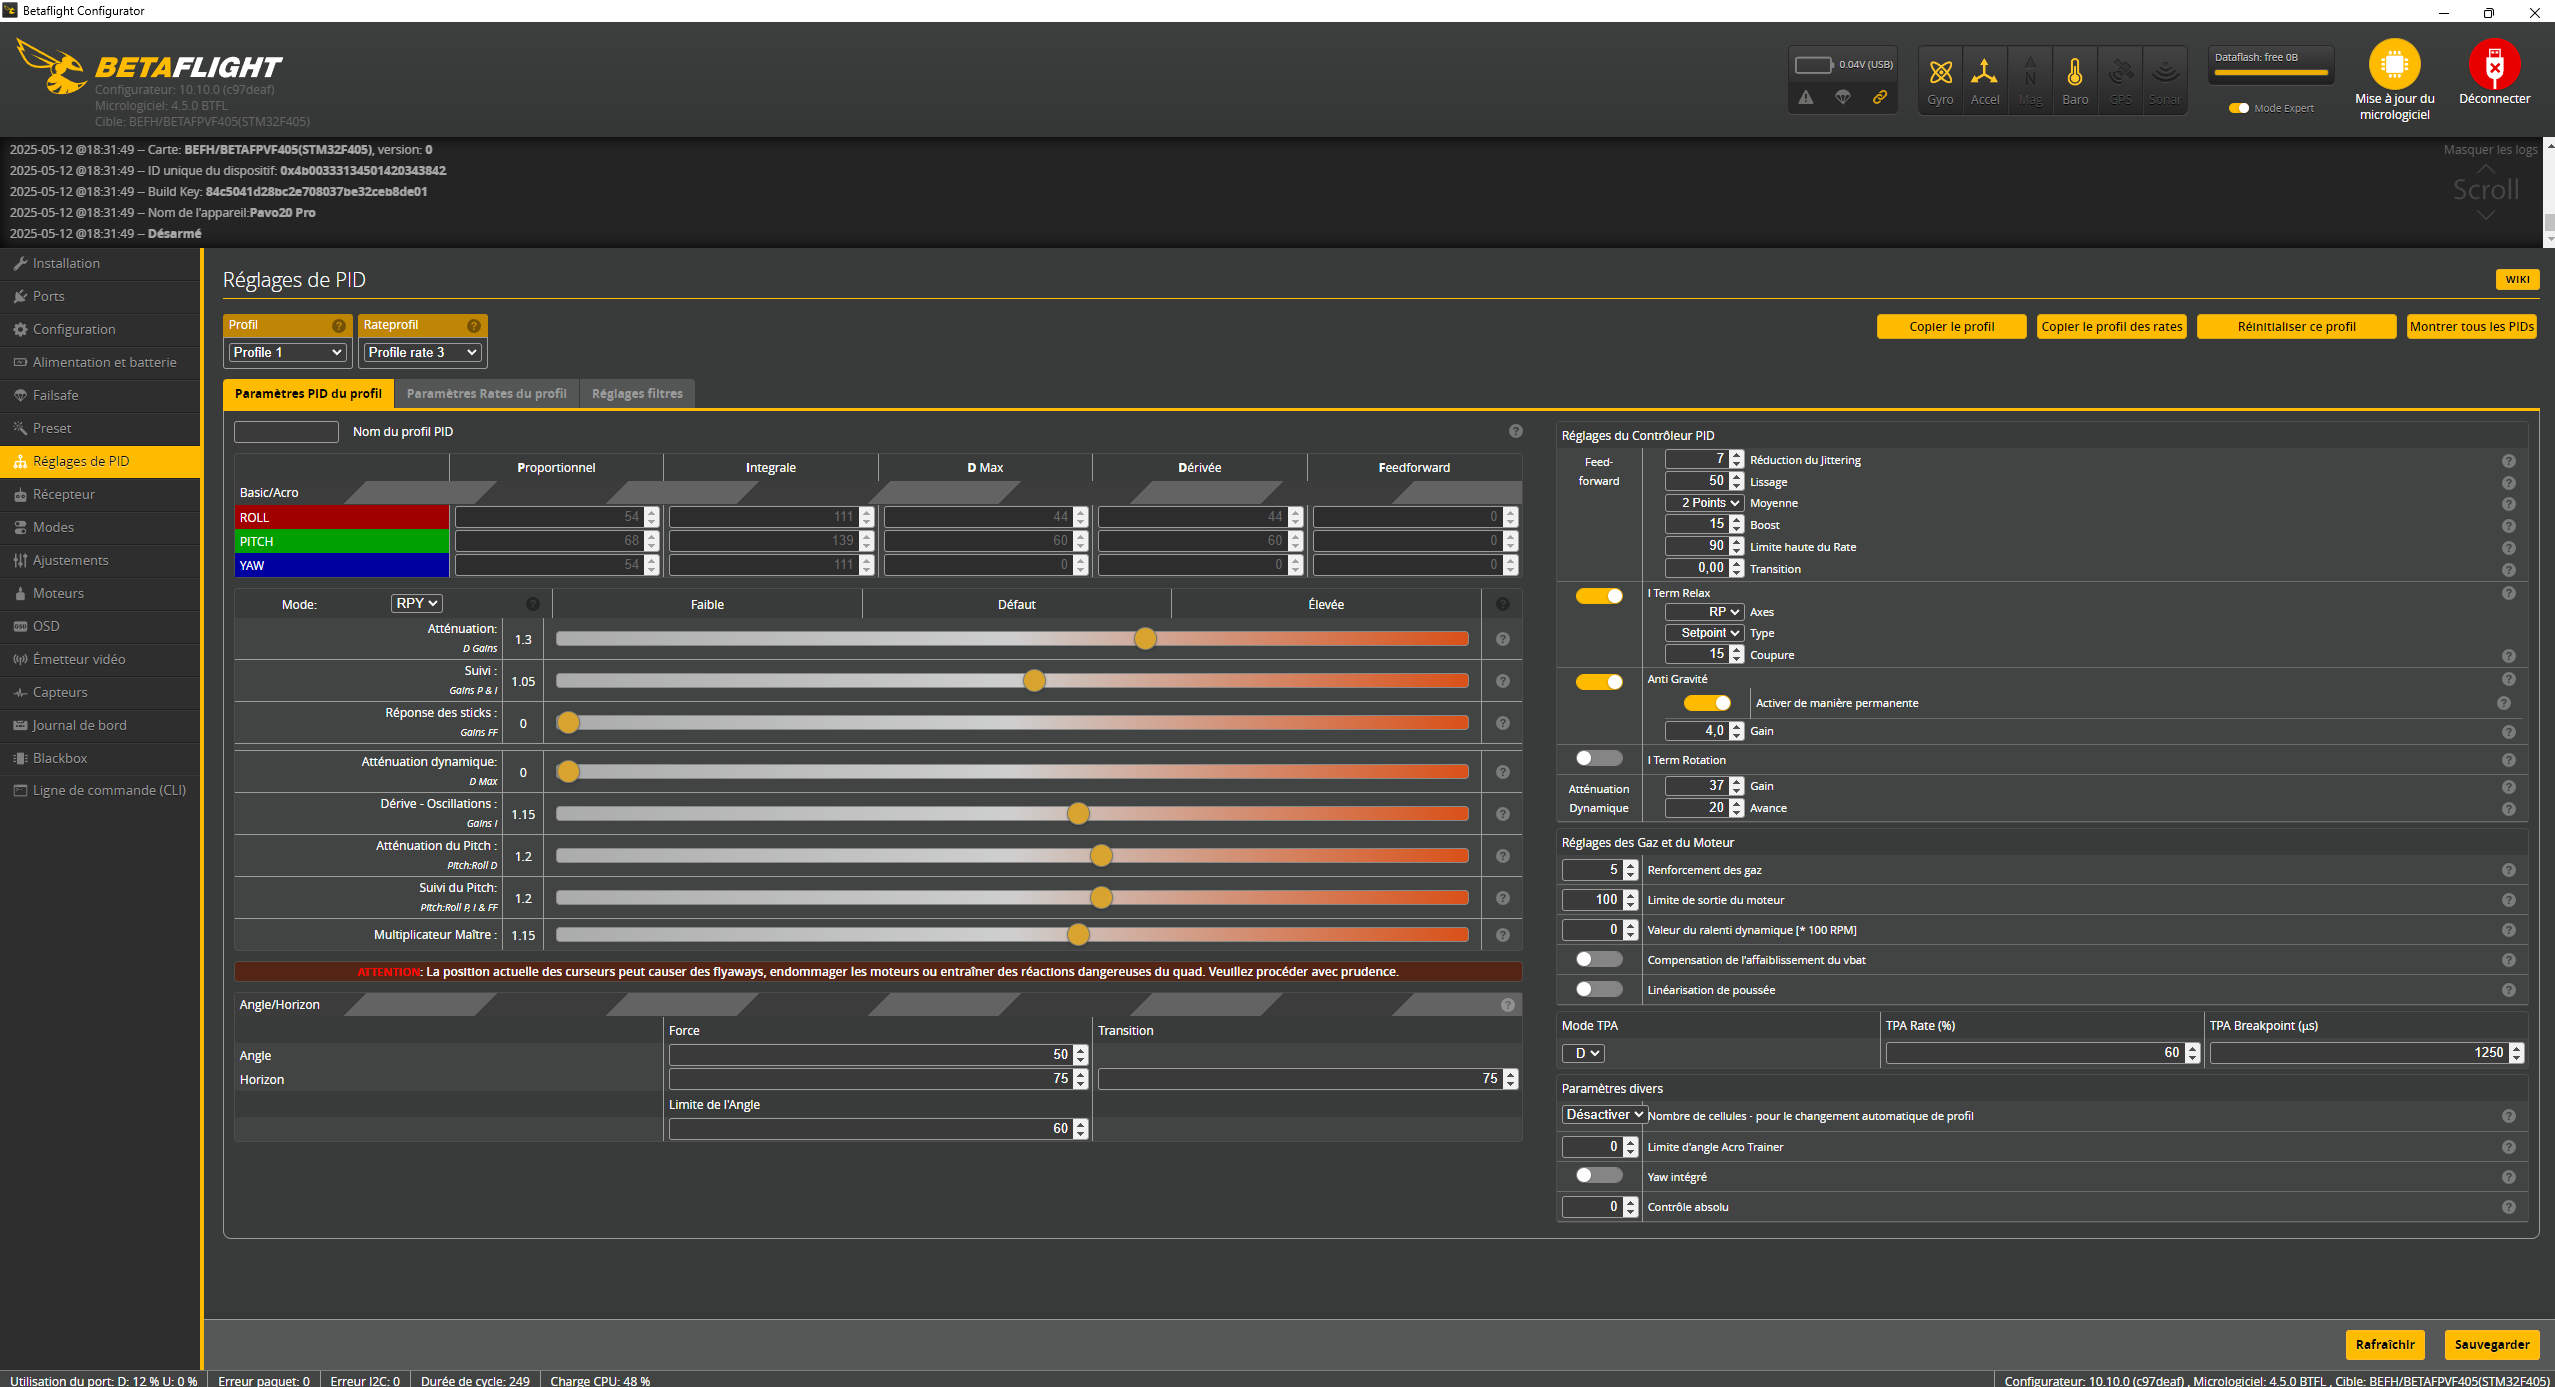Click the firmware update chip icon

(x=2393, y=65)
